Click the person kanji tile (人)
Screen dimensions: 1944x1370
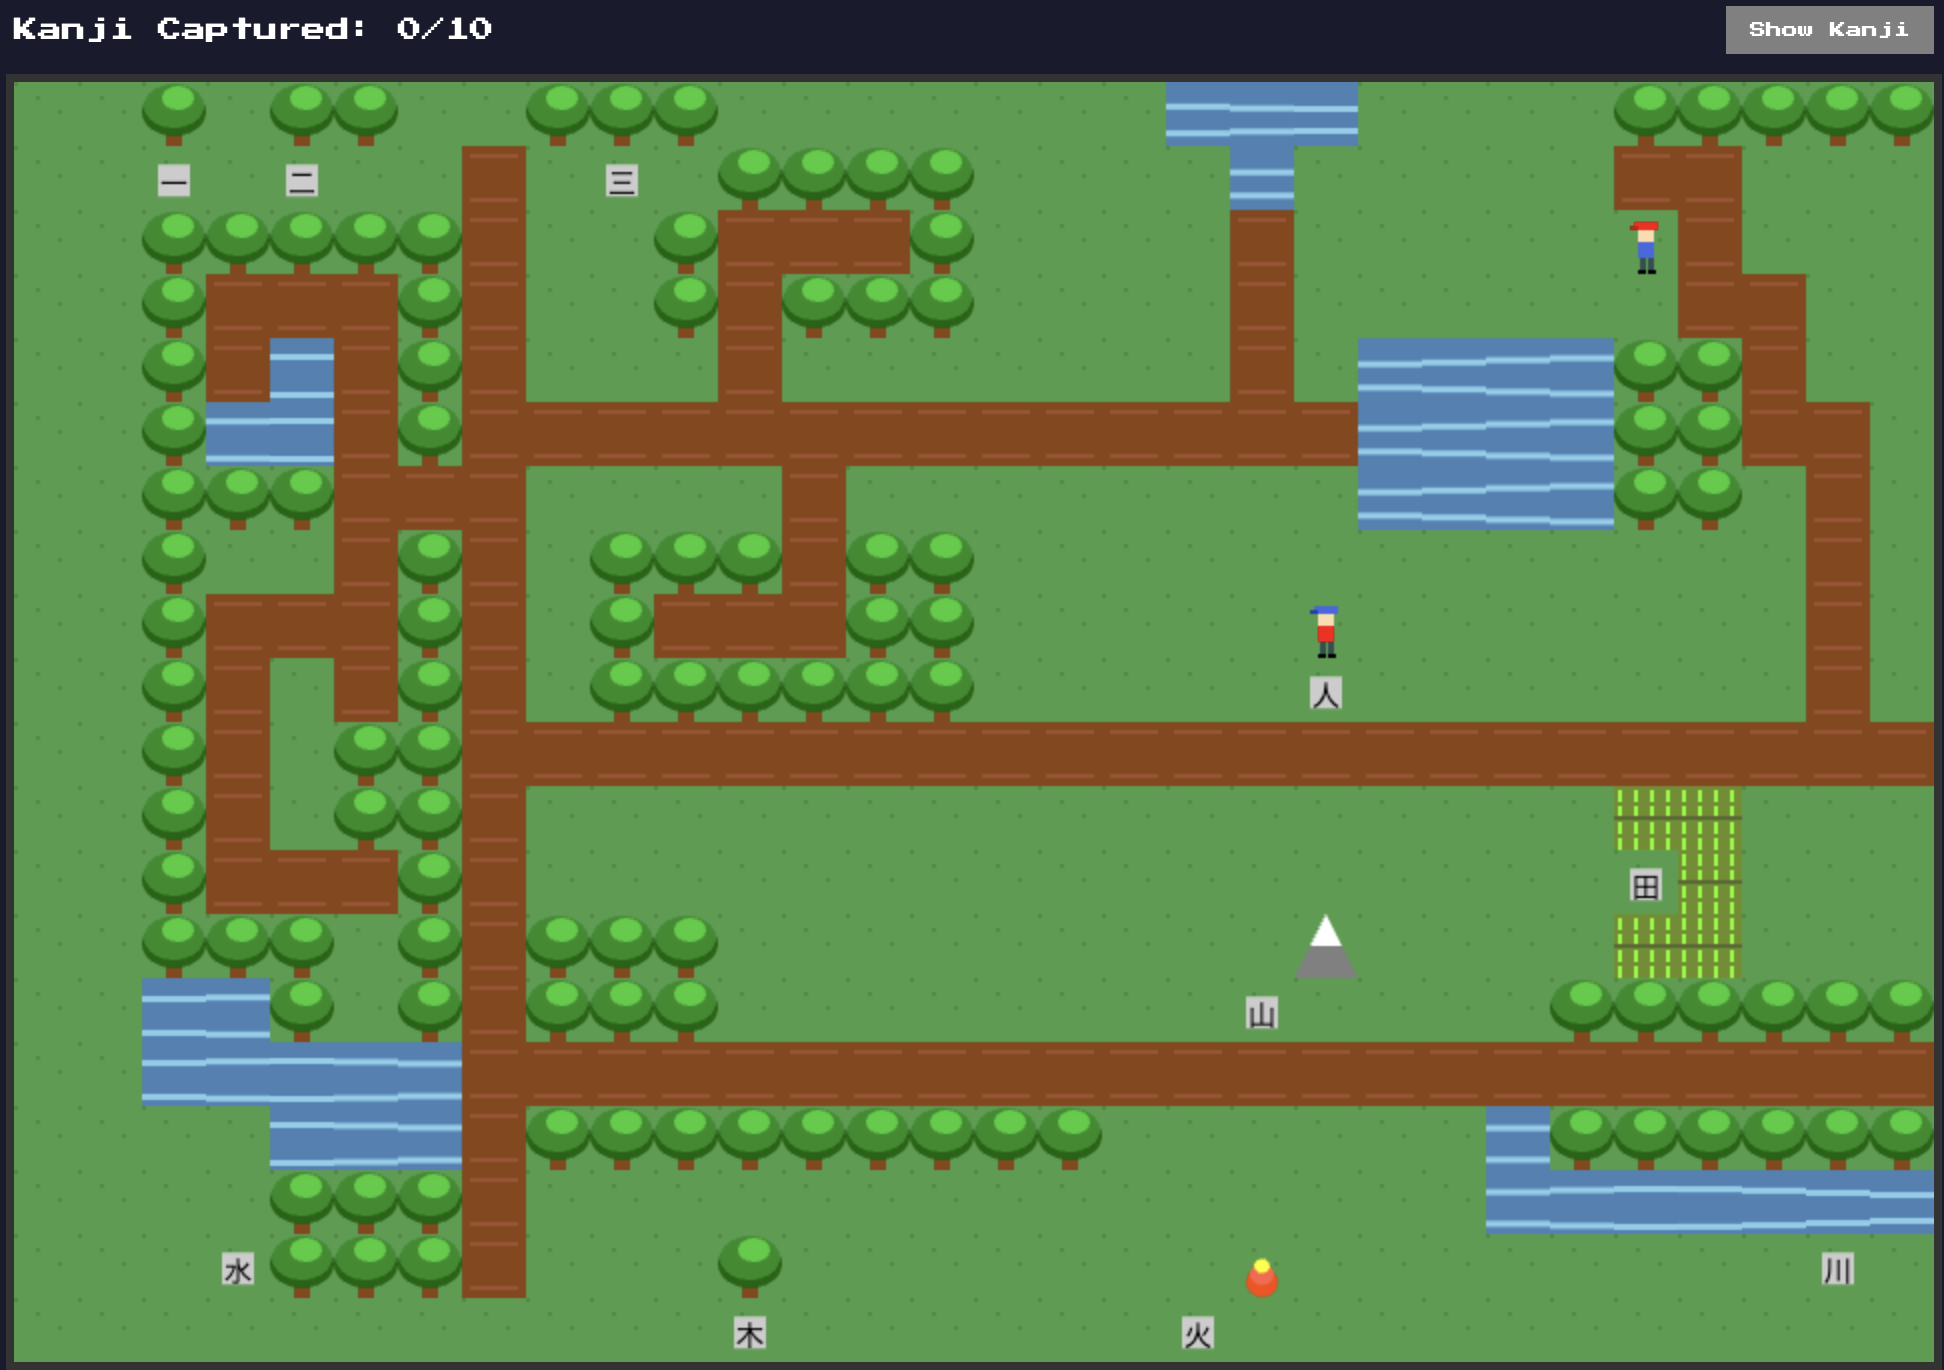point(1325,693)
